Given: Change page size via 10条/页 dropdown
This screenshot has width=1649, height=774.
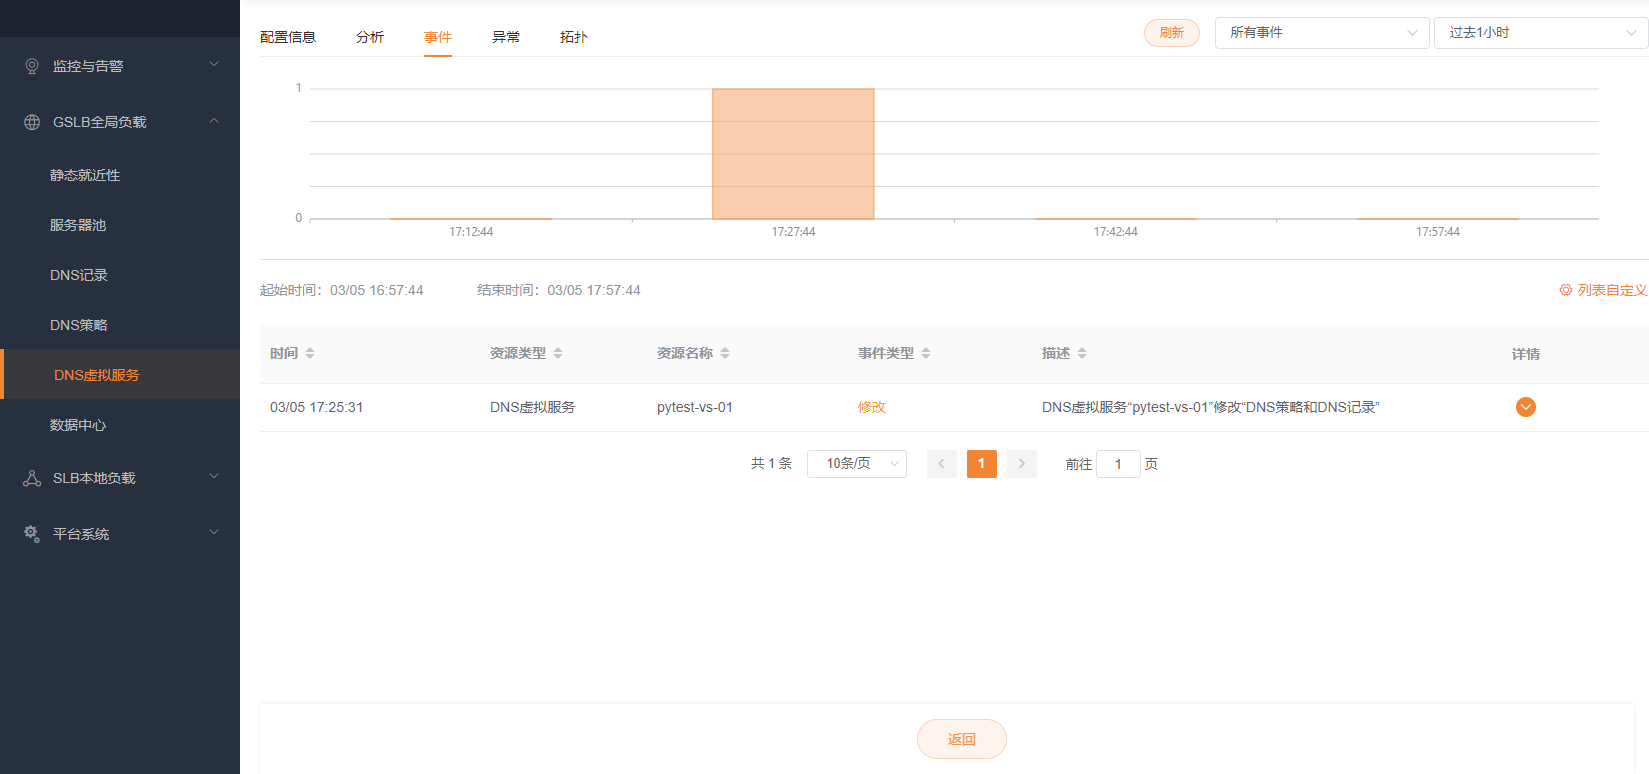Looking at the screenshot, I should coord(856,464).
